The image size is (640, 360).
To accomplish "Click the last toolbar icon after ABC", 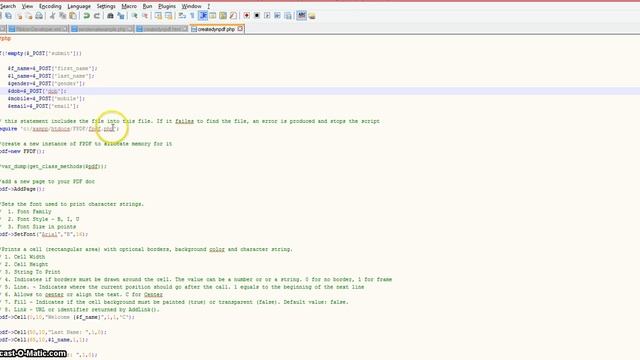I will [312, 16].
